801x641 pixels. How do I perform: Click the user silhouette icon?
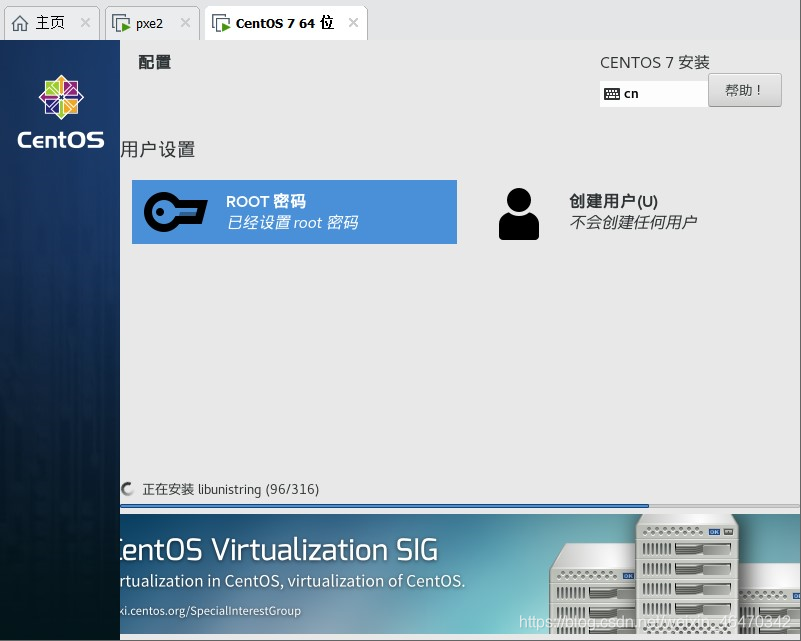tap(519, 213)
